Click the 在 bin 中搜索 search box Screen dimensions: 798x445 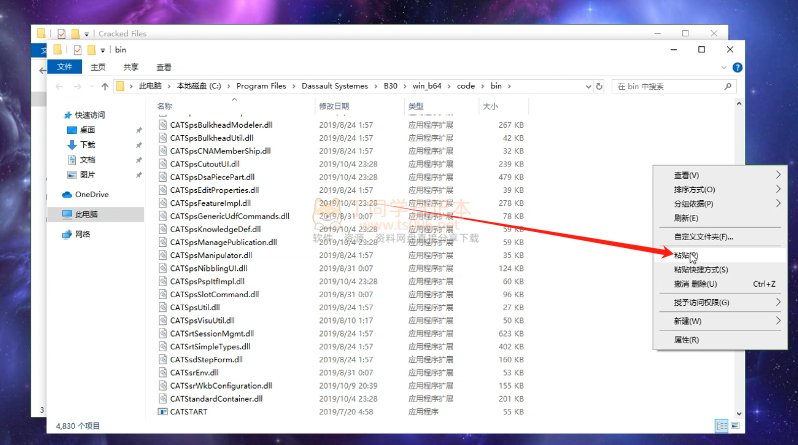pyautogui.click(x=674, y=87)
